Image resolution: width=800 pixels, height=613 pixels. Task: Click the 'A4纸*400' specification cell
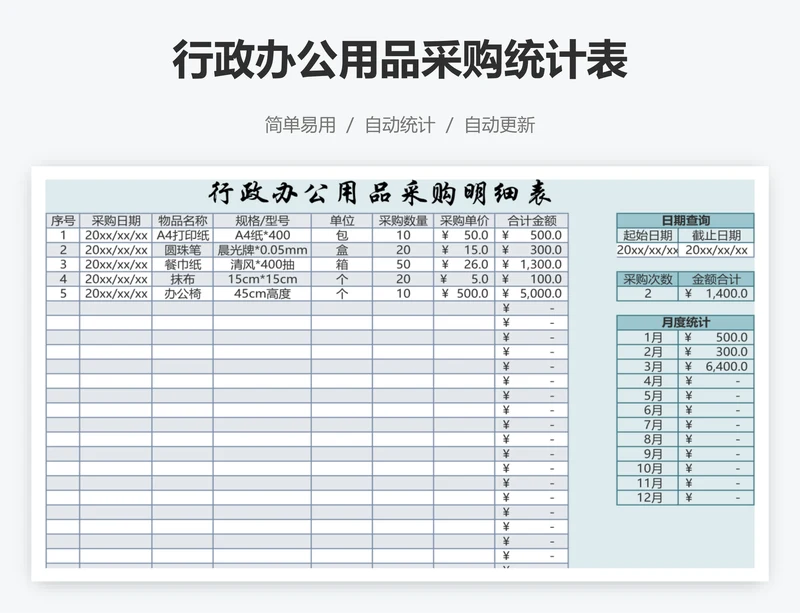[262, 235]
